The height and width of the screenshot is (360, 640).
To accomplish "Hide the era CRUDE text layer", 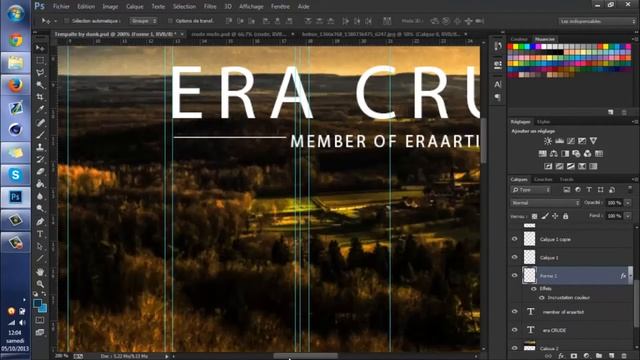I will click(515, 330).
